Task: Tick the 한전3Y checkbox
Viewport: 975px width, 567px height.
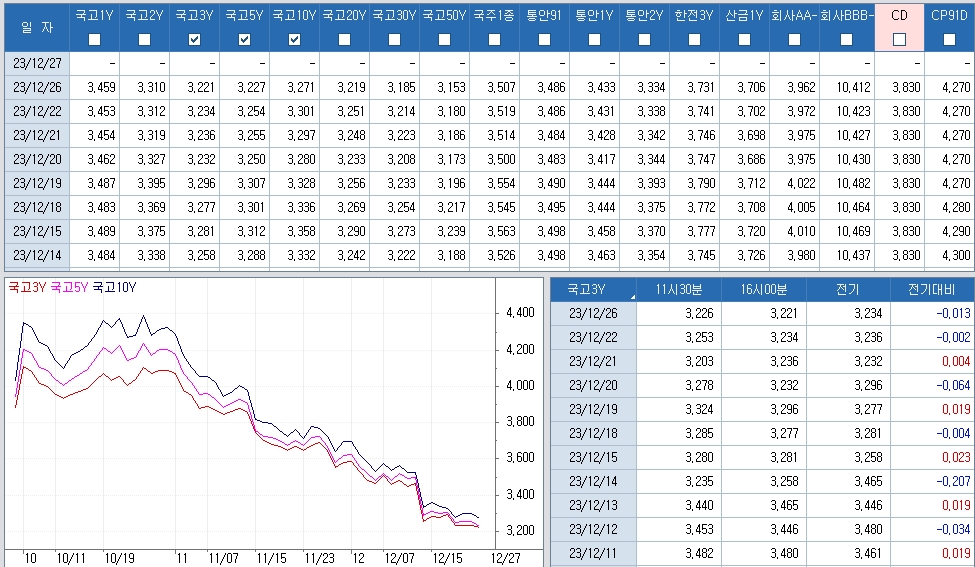Action: tap(695, 40)
